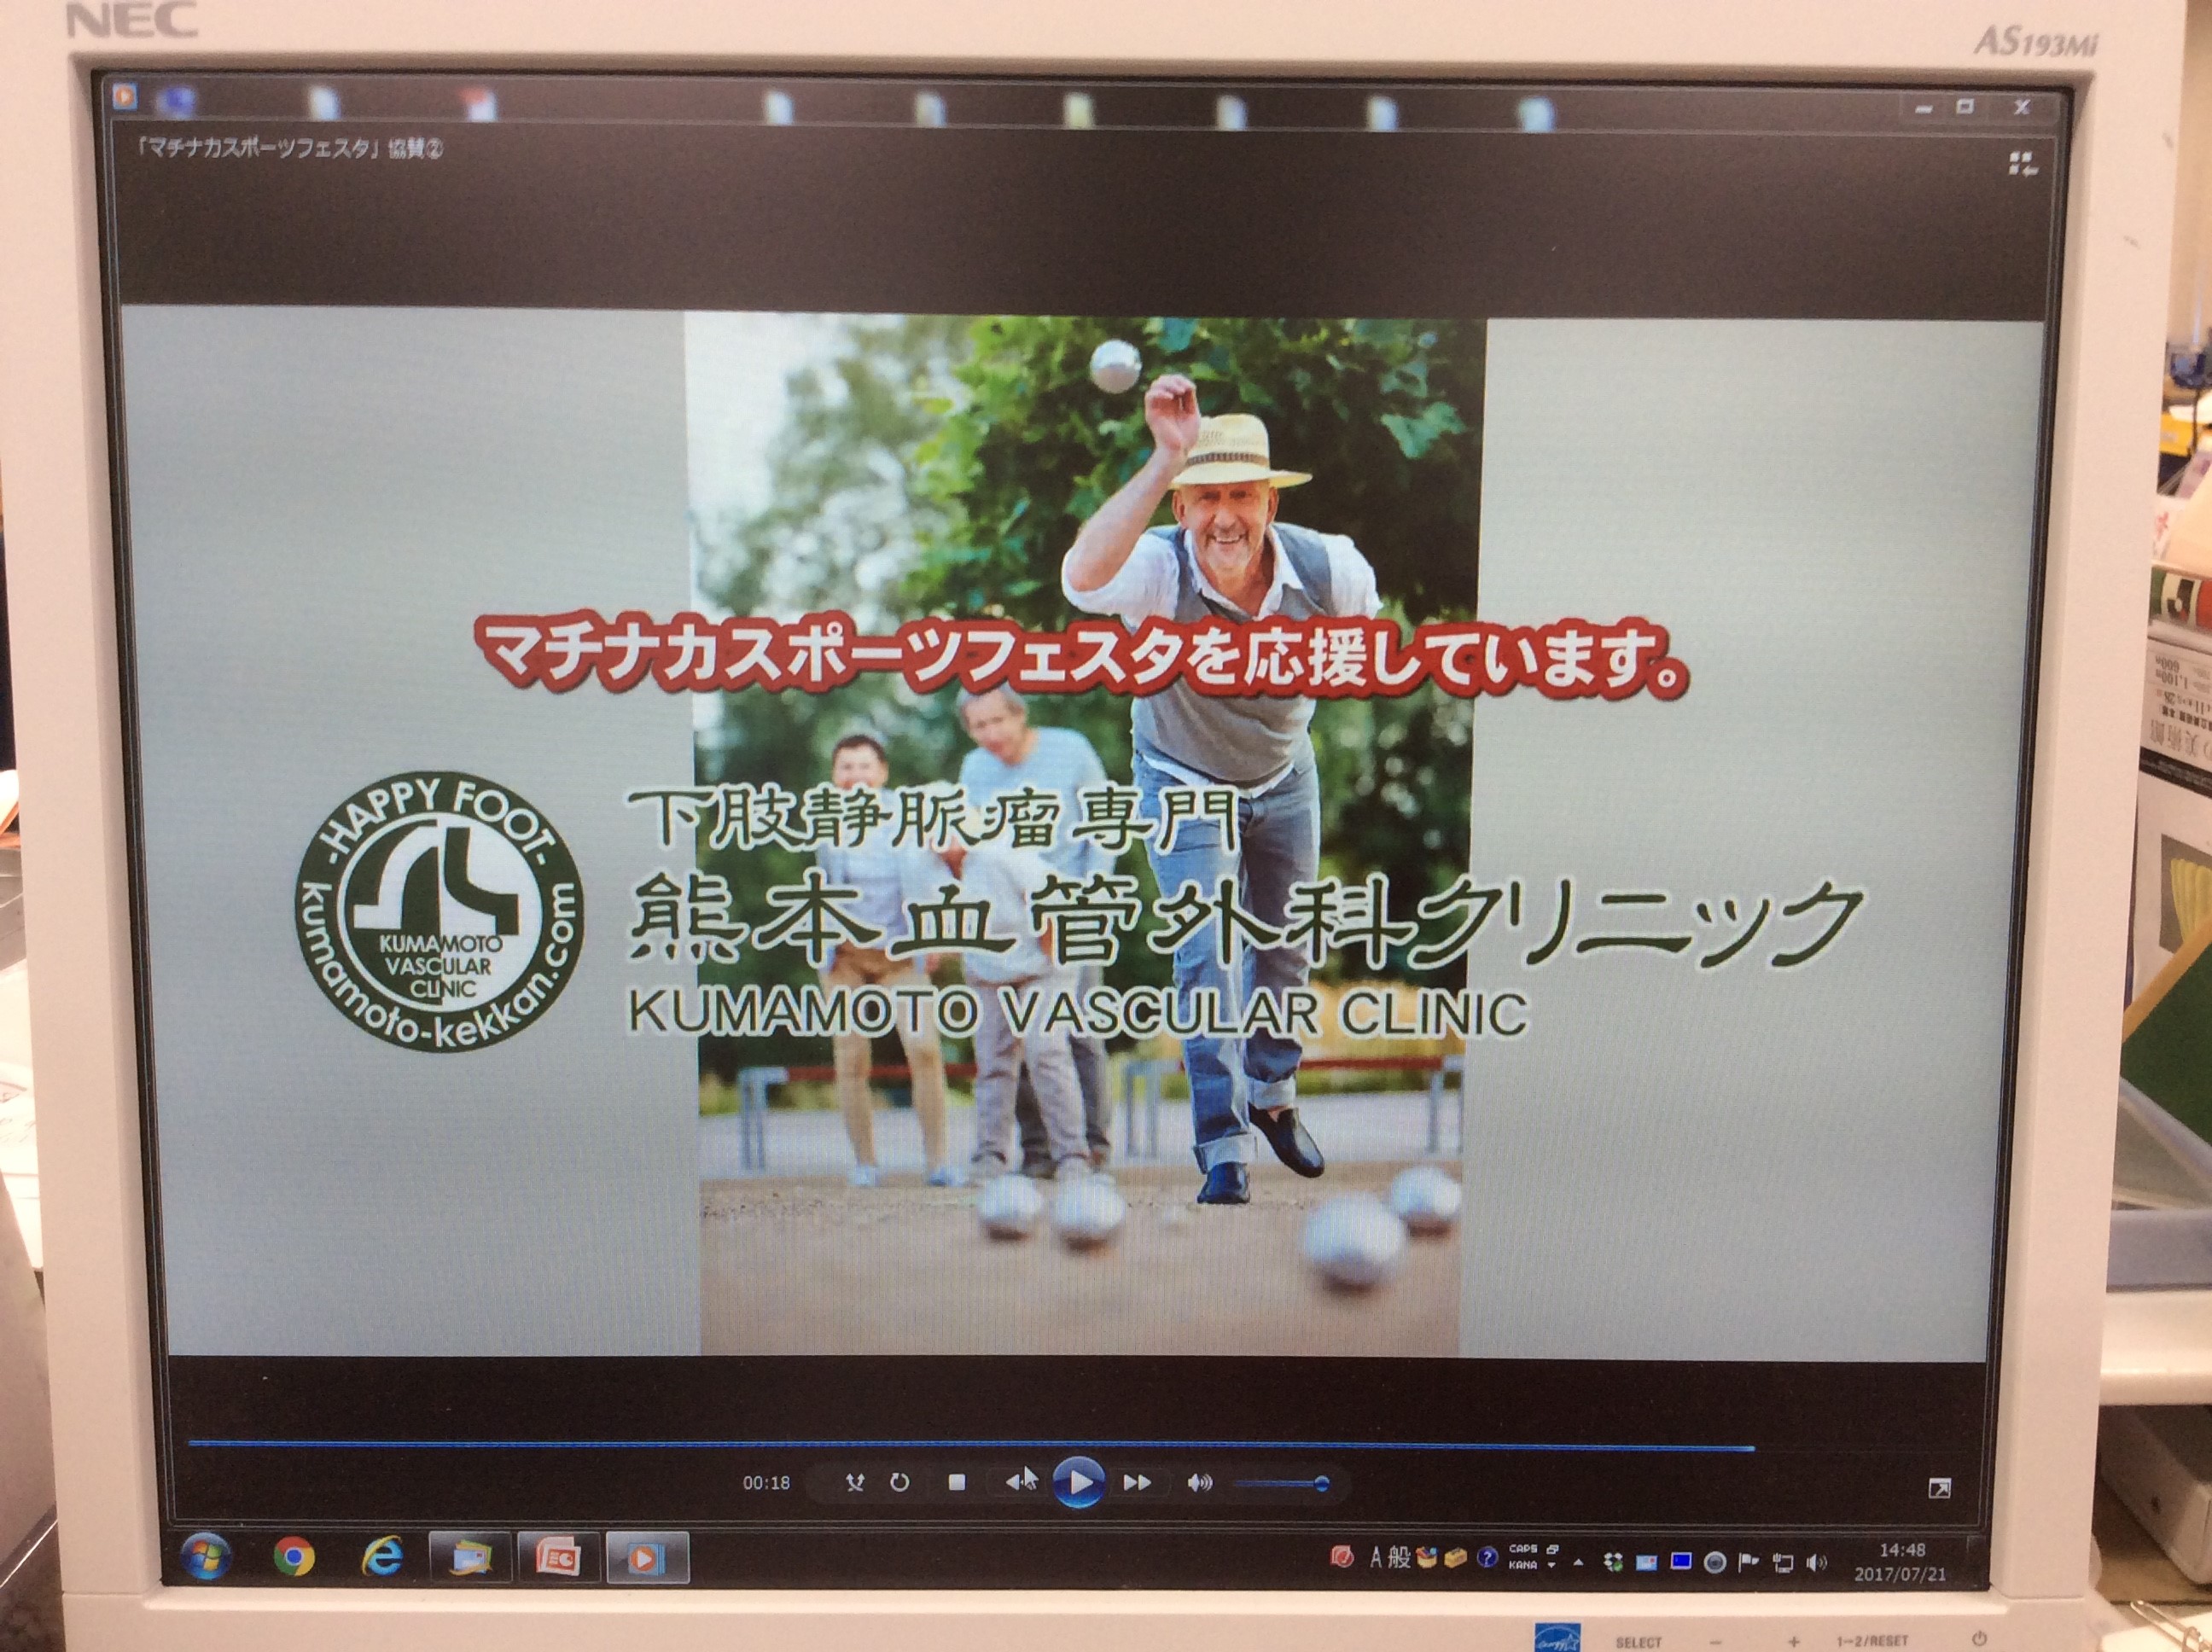The image size is (2212, 1652).
Task: Click the light-blue card tray icon
Action: coord(1646,1562)
